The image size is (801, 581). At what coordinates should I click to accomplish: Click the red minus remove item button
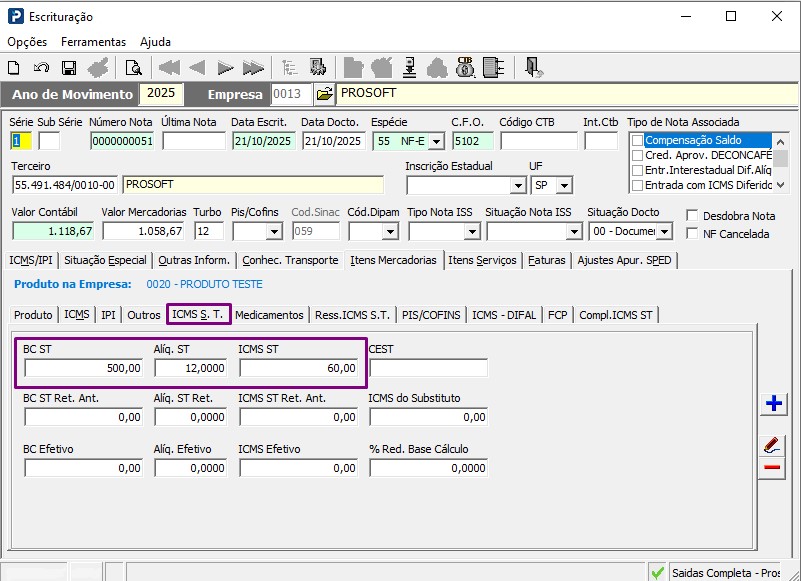click(x=772, y=467)
